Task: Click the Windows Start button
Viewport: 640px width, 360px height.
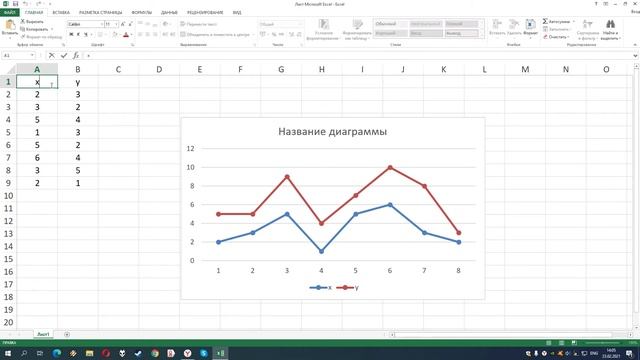Action: (x=7, y=353)
